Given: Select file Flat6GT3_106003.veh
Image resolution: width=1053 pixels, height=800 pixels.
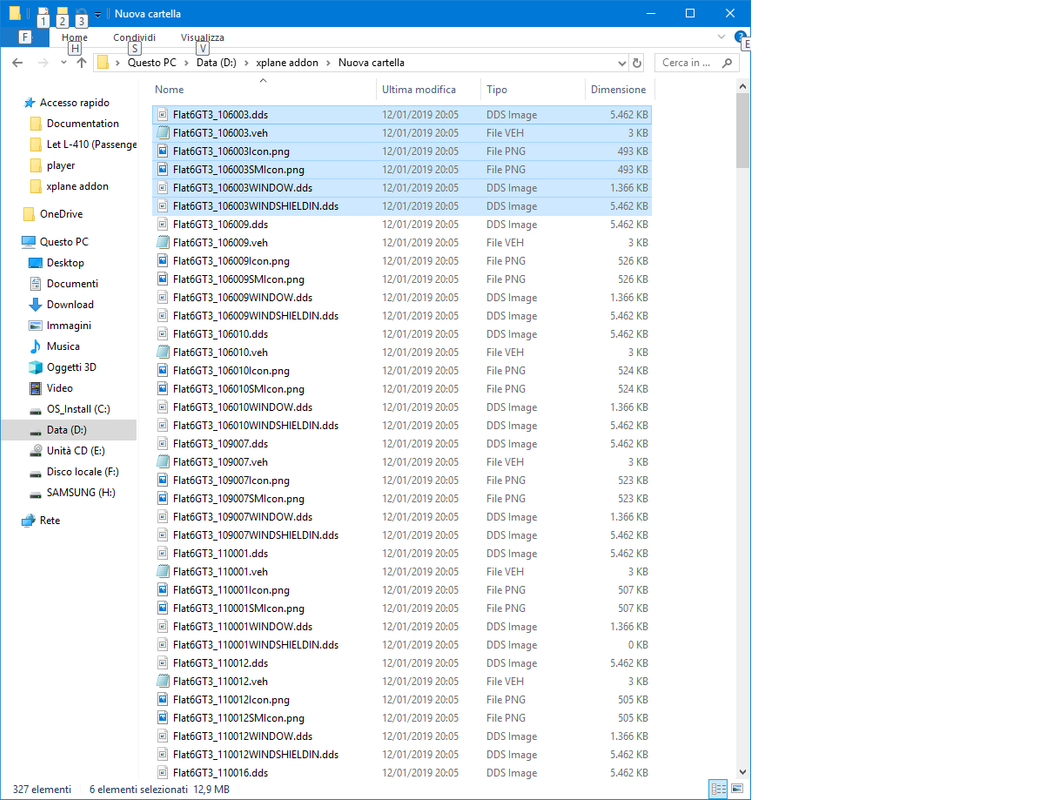Looking at the screenshot, I should point(402,133).
